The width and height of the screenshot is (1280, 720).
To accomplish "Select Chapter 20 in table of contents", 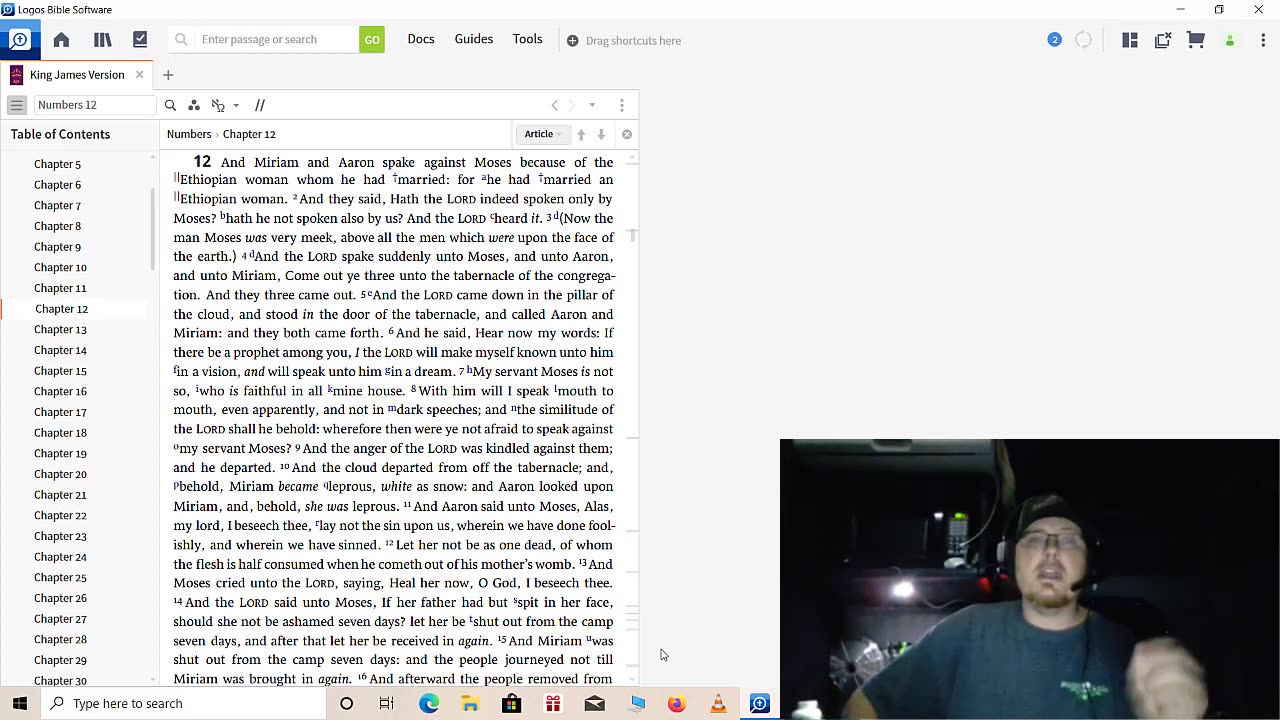I will [x=60, y=474].
